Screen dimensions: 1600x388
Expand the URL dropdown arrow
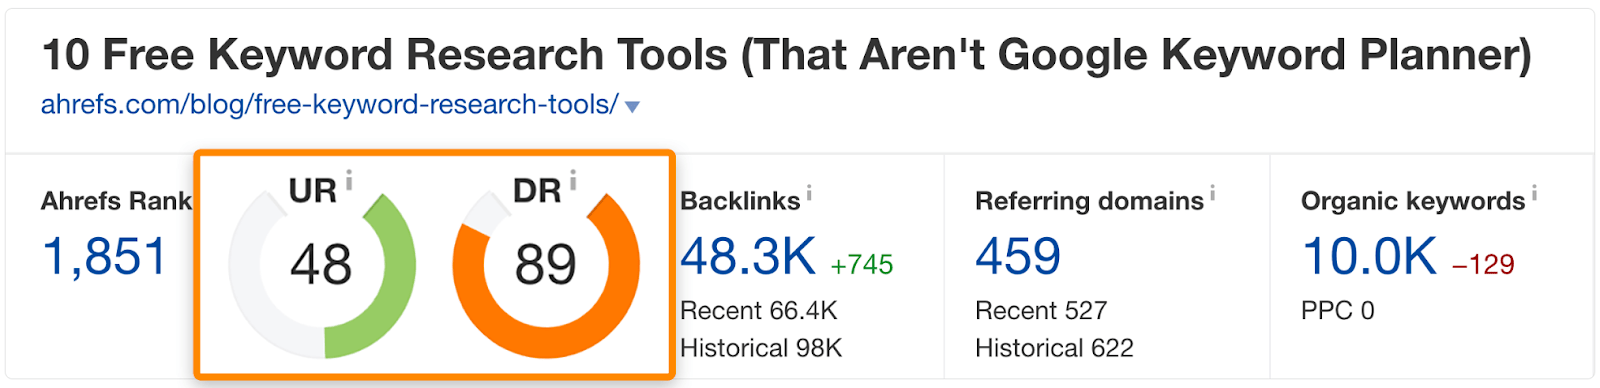pos(632,107)
